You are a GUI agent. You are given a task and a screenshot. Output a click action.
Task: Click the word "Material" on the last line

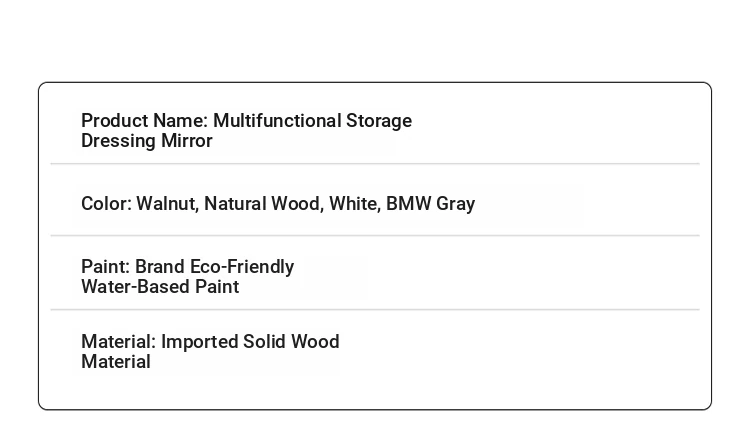pos(116,362)
